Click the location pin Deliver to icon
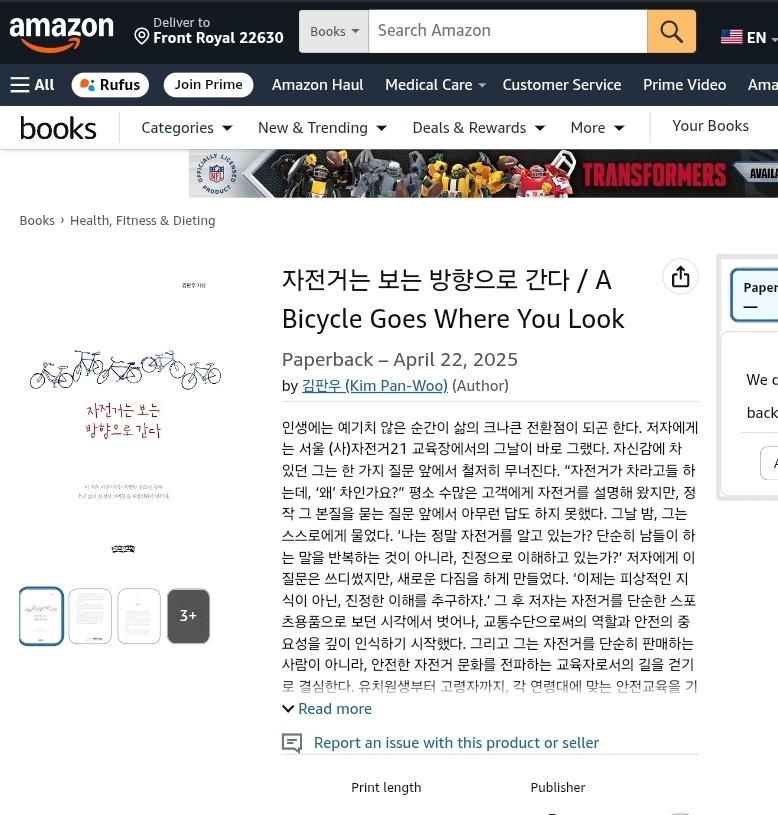This screenshot has width=778, height=815. [x=141, y=36]
